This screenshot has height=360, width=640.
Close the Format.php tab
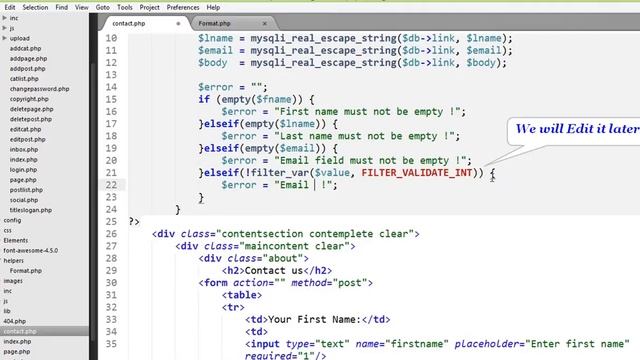[264, 23]
